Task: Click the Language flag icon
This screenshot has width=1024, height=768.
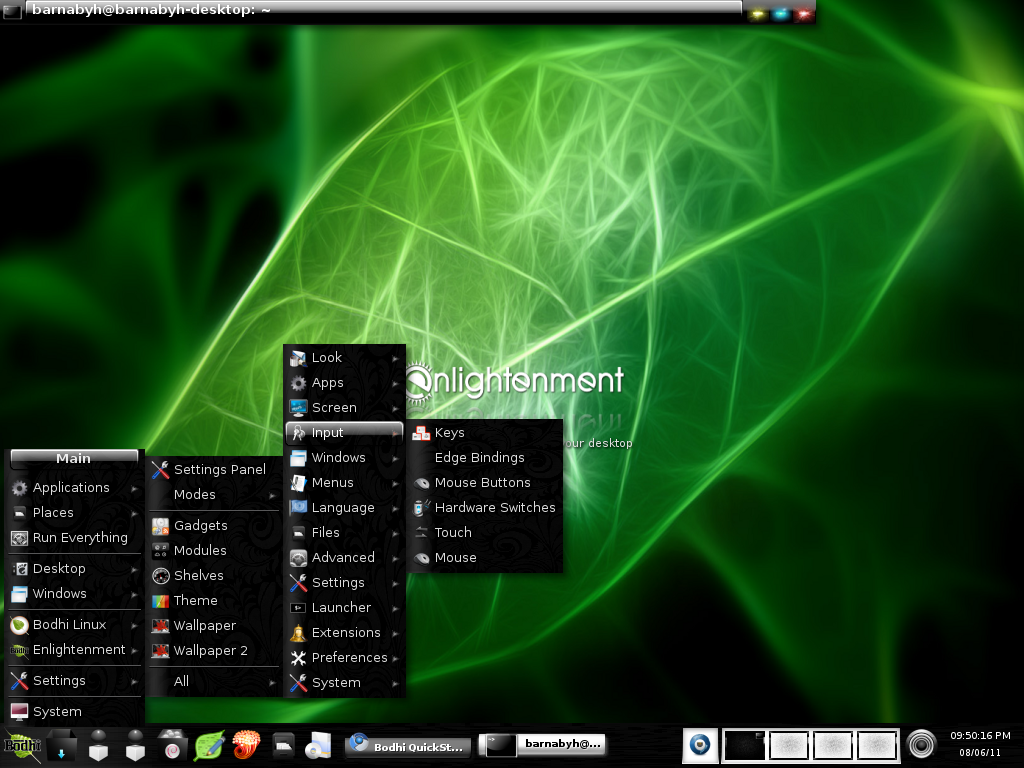Action: coord(298,507)
